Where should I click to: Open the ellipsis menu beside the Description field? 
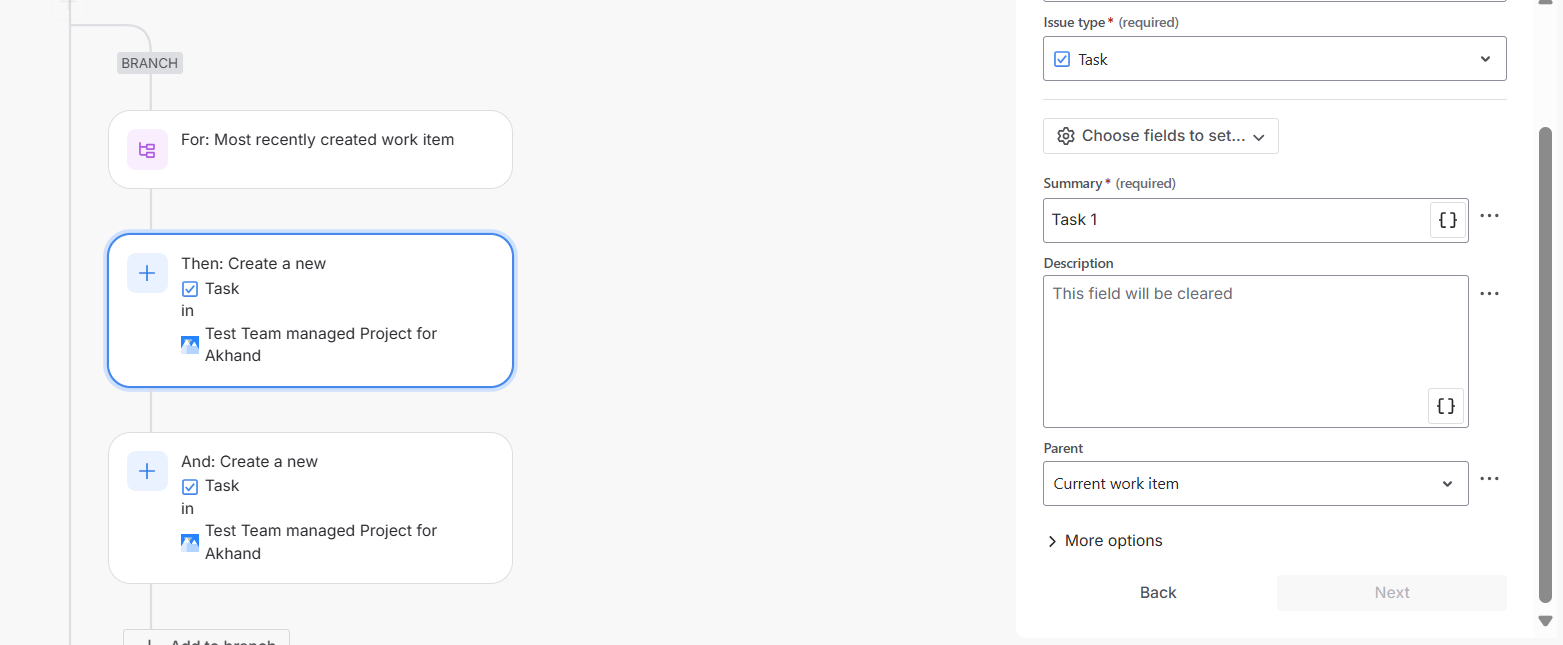pos(1489,292)
